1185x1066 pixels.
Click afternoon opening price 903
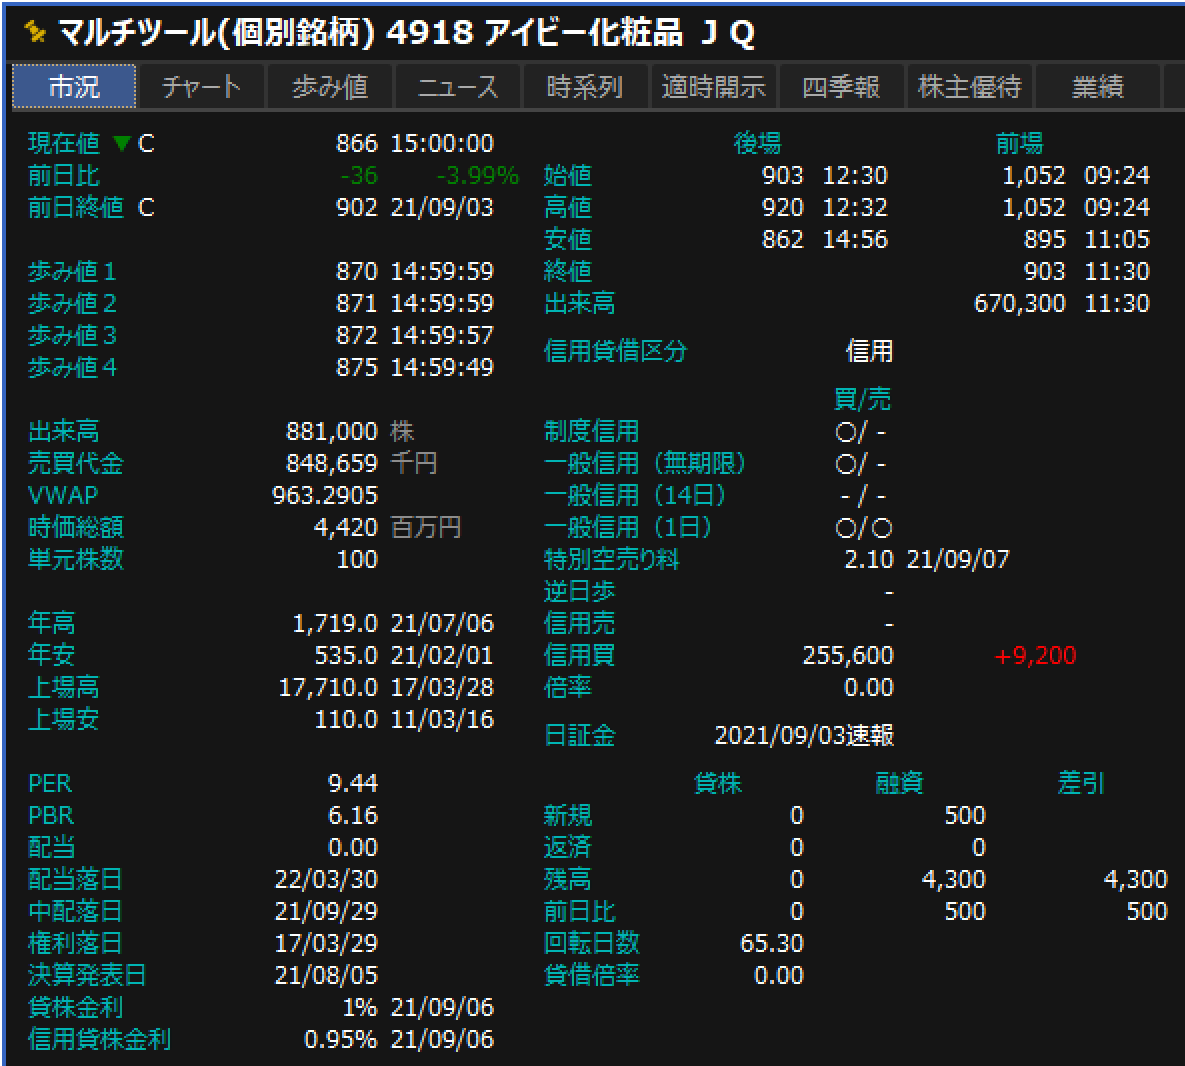coord(782,175)
